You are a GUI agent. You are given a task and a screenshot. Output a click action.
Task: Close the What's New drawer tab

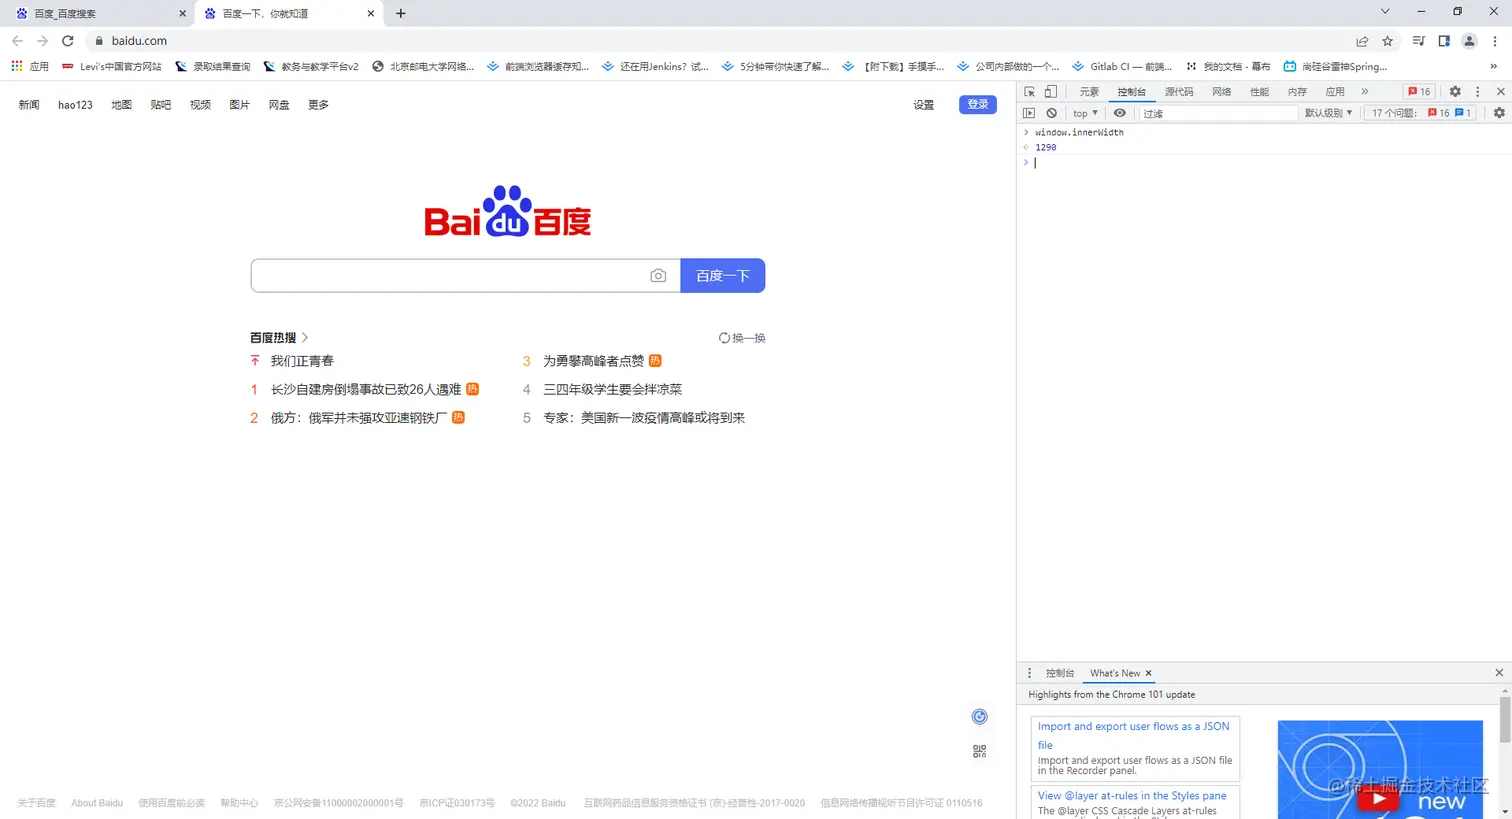(x=1148, y=673)
